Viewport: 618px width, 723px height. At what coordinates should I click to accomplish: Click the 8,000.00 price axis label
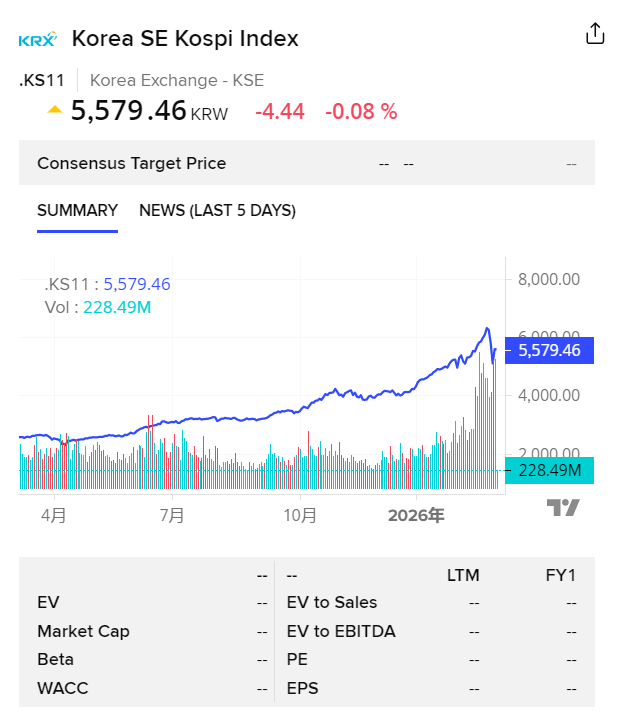(x=549, y=279)
